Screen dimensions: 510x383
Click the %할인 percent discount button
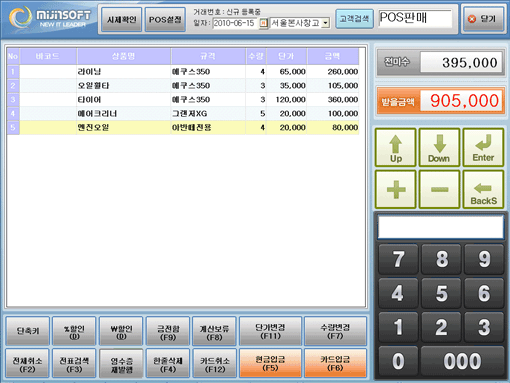pyautogui.click(x=74, y=331)
